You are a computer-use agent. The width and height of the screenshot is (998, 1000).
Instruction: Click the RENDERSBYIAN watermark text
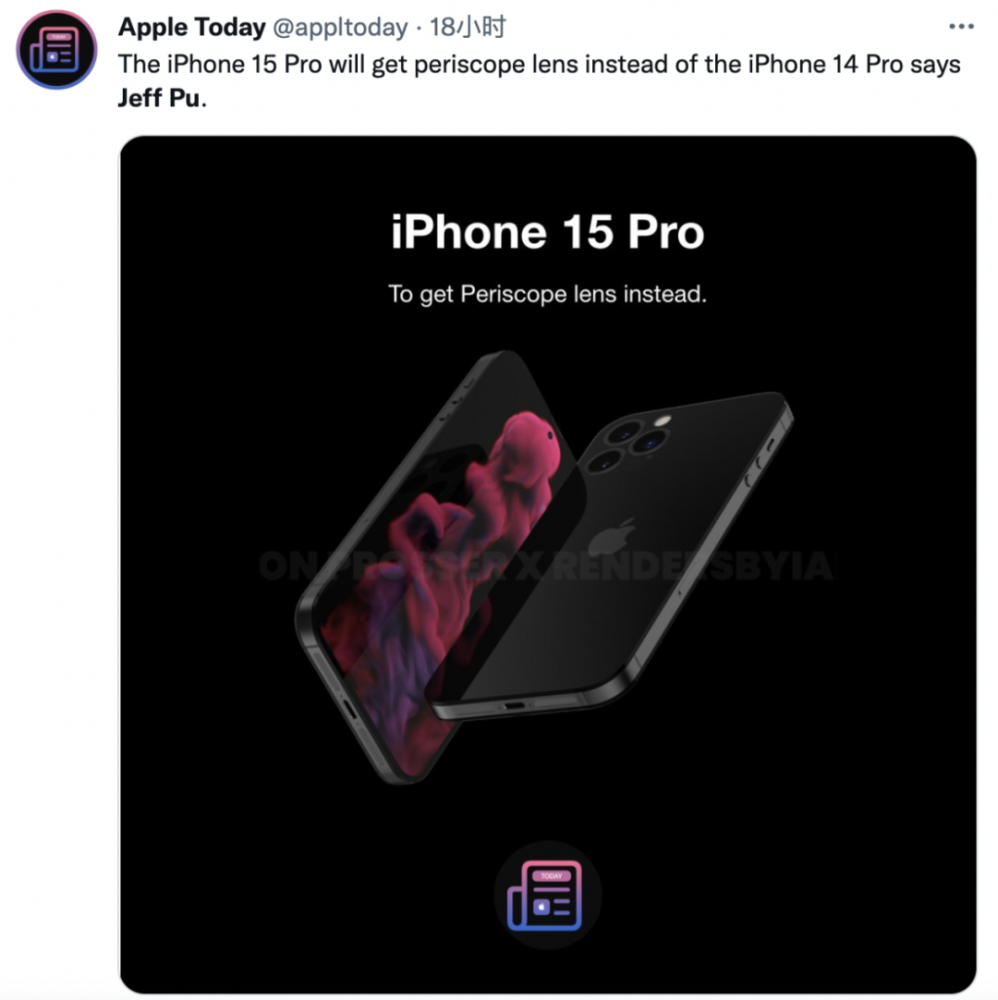[x=692, y=566]
